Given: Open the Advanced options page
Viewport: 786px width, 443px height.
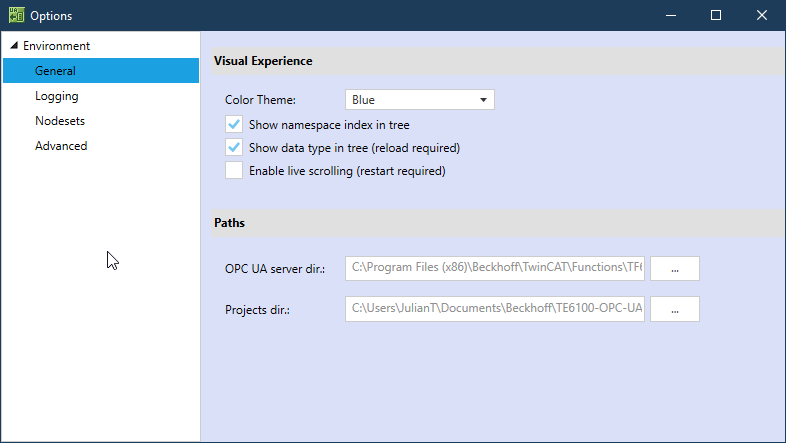Looking at the screenshot, I should (x=61, y=146).
